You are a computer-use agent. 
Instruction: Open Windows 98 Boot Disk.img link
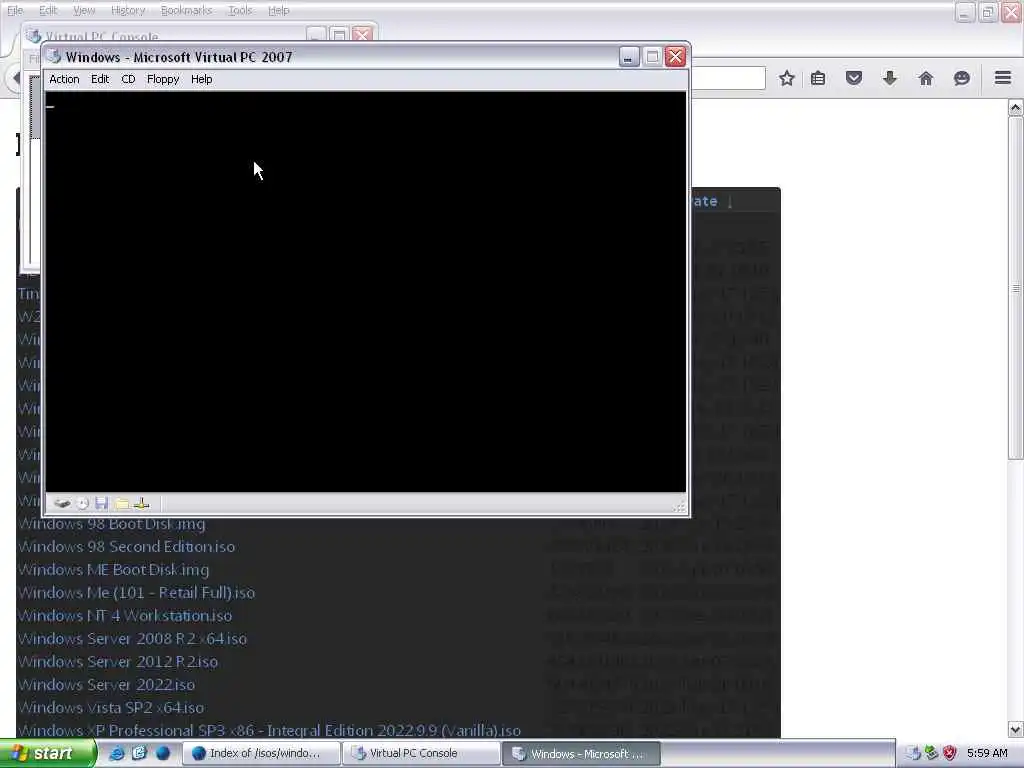112,524
